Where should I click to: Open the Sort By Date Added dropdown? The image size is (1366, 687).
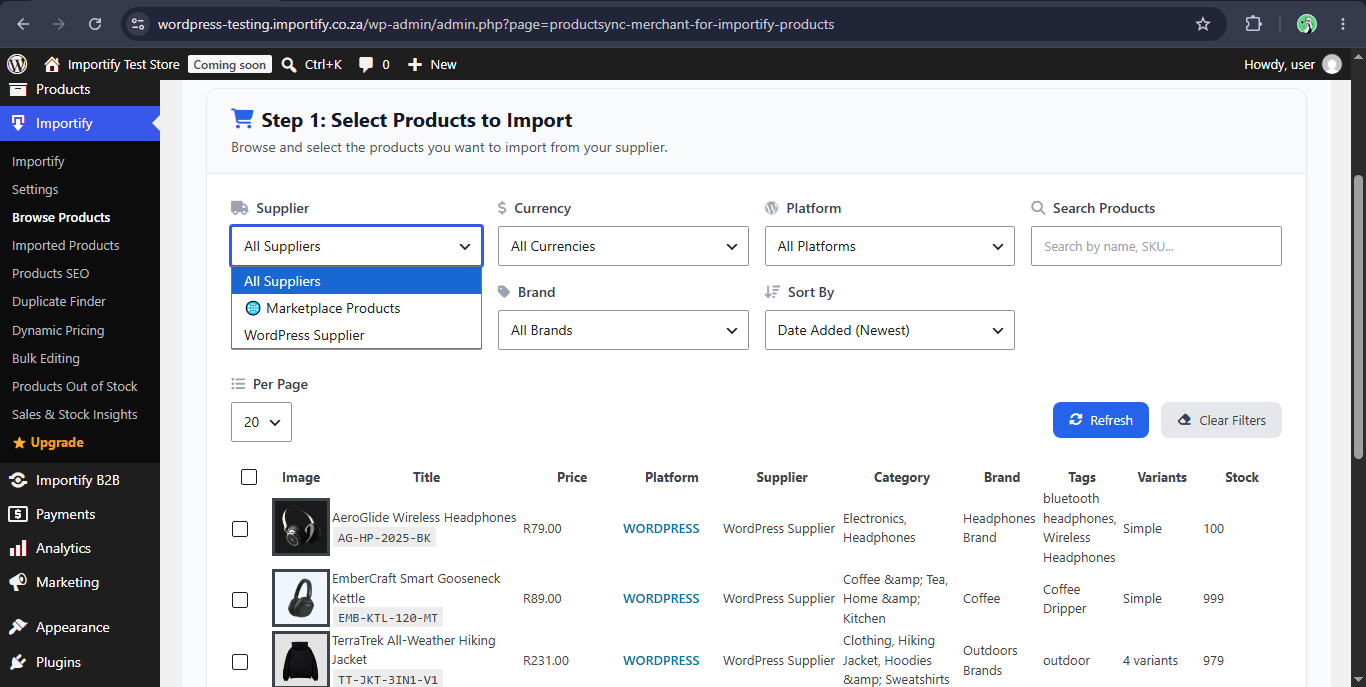point(890,330)
